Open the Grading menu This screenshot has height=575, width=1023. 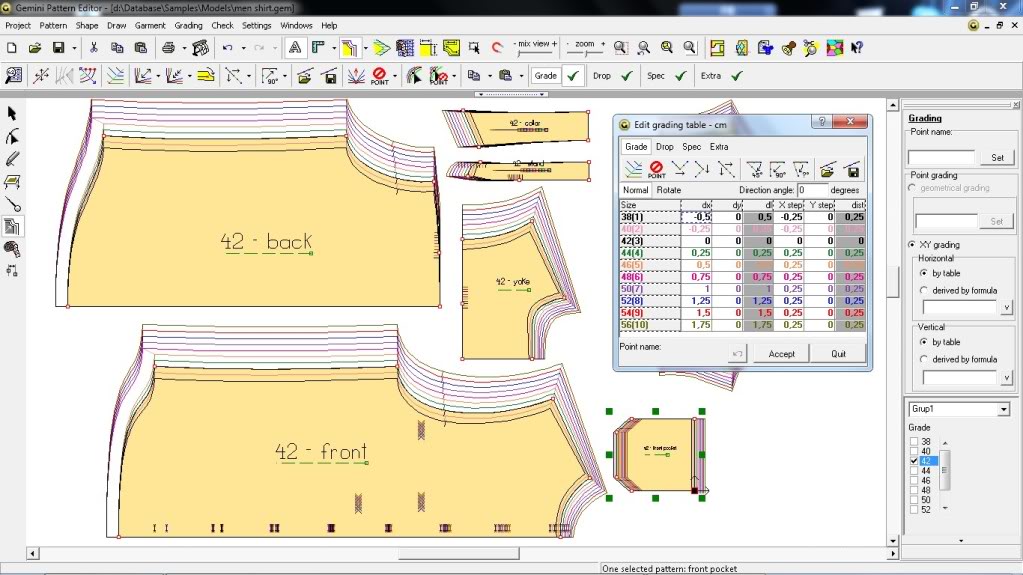[x=188, y=25]
